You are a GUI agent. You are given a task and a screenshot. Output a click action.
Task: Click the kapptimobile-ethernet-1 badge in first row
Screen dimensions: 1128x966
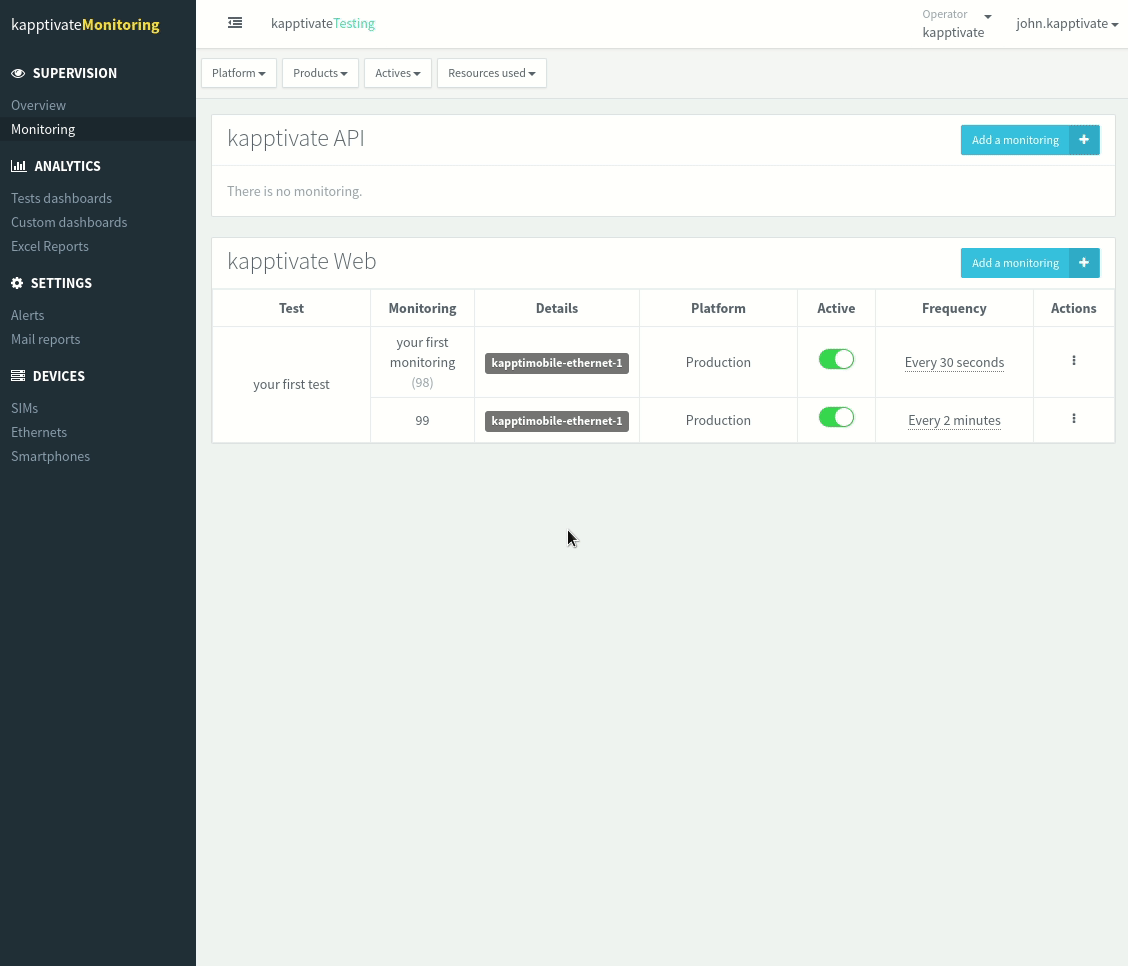(x=557, y=363)
